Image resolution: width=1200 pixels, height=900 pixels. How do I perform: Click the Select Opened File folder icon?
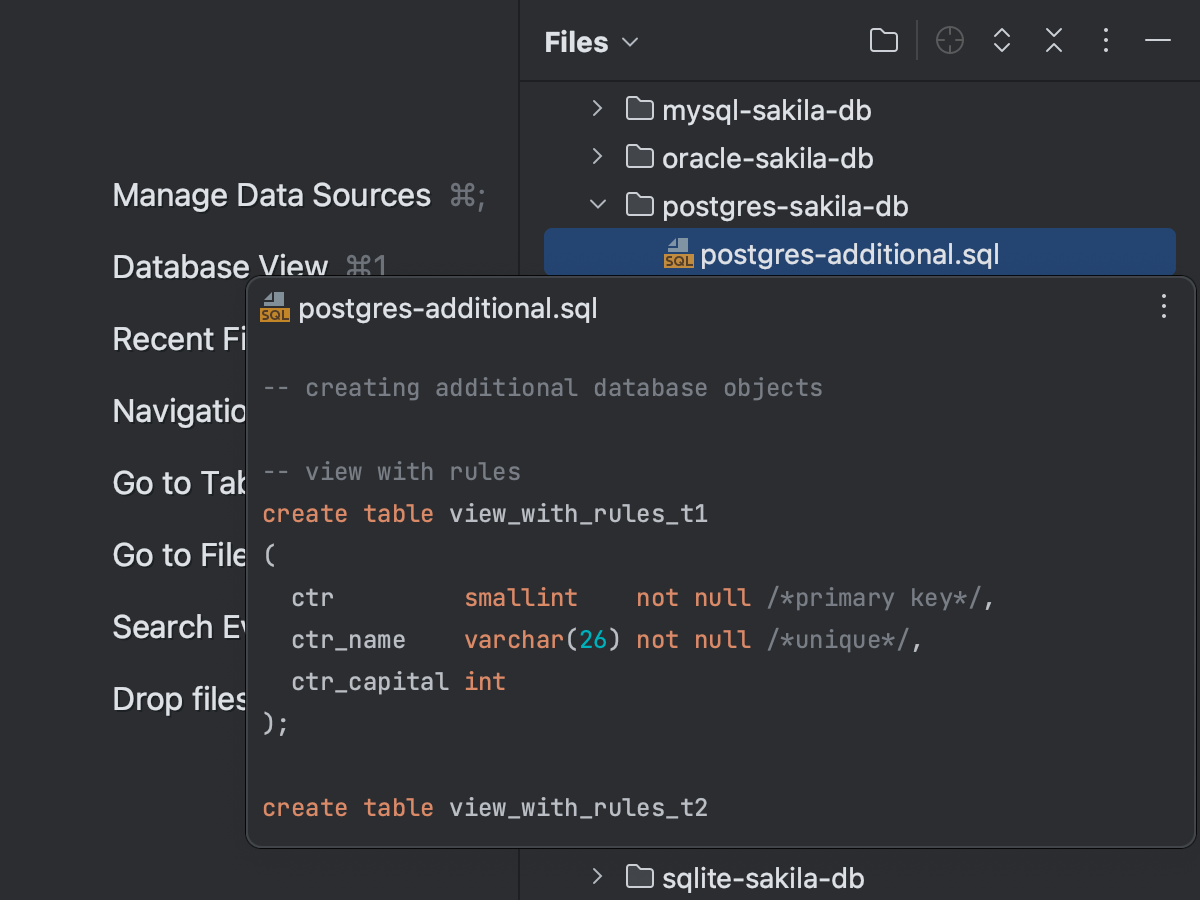tap(884, 41)
